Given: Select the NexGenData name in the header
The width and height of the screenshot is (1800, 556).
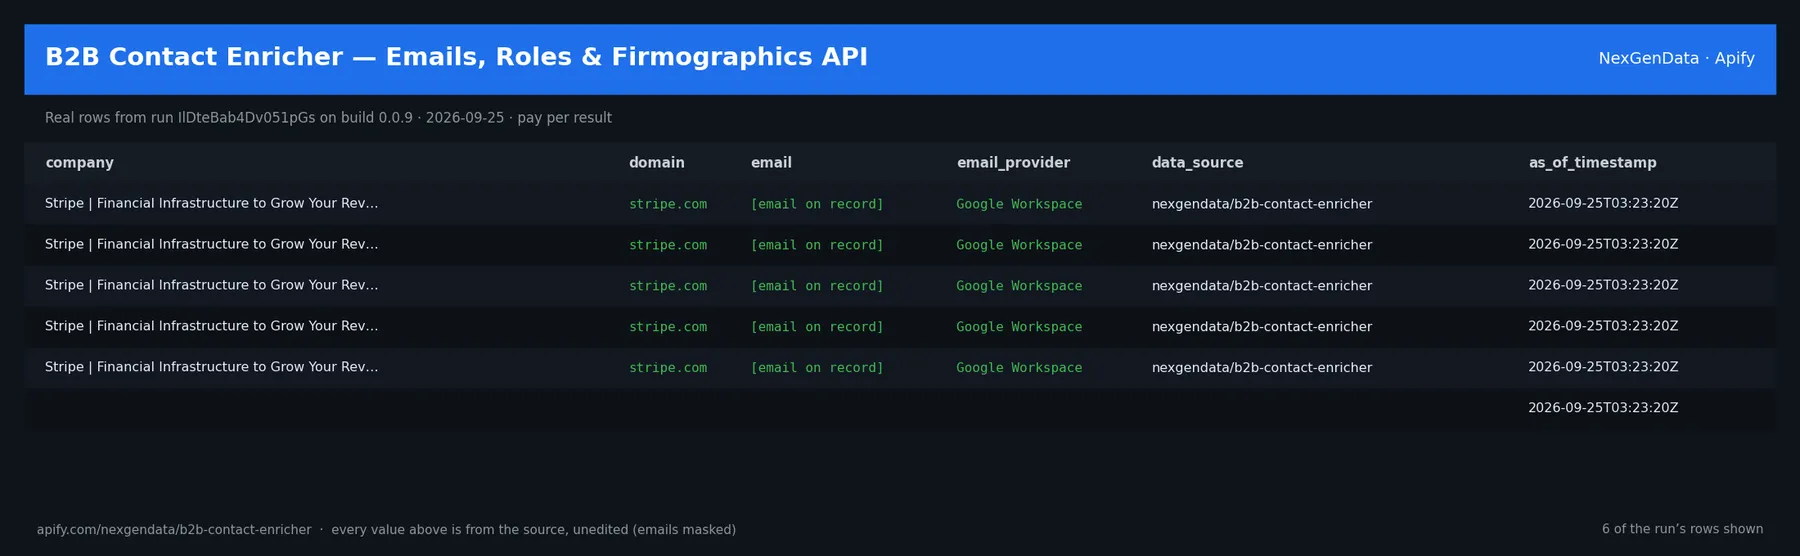Looking at the screenshot, I should 1648,58.
